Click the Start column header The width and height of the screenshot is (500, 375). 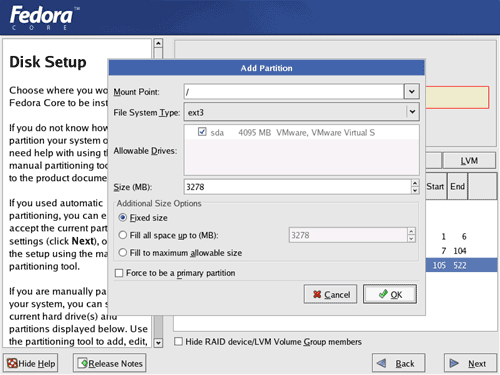pyautogui.click(x=435, y=186)
